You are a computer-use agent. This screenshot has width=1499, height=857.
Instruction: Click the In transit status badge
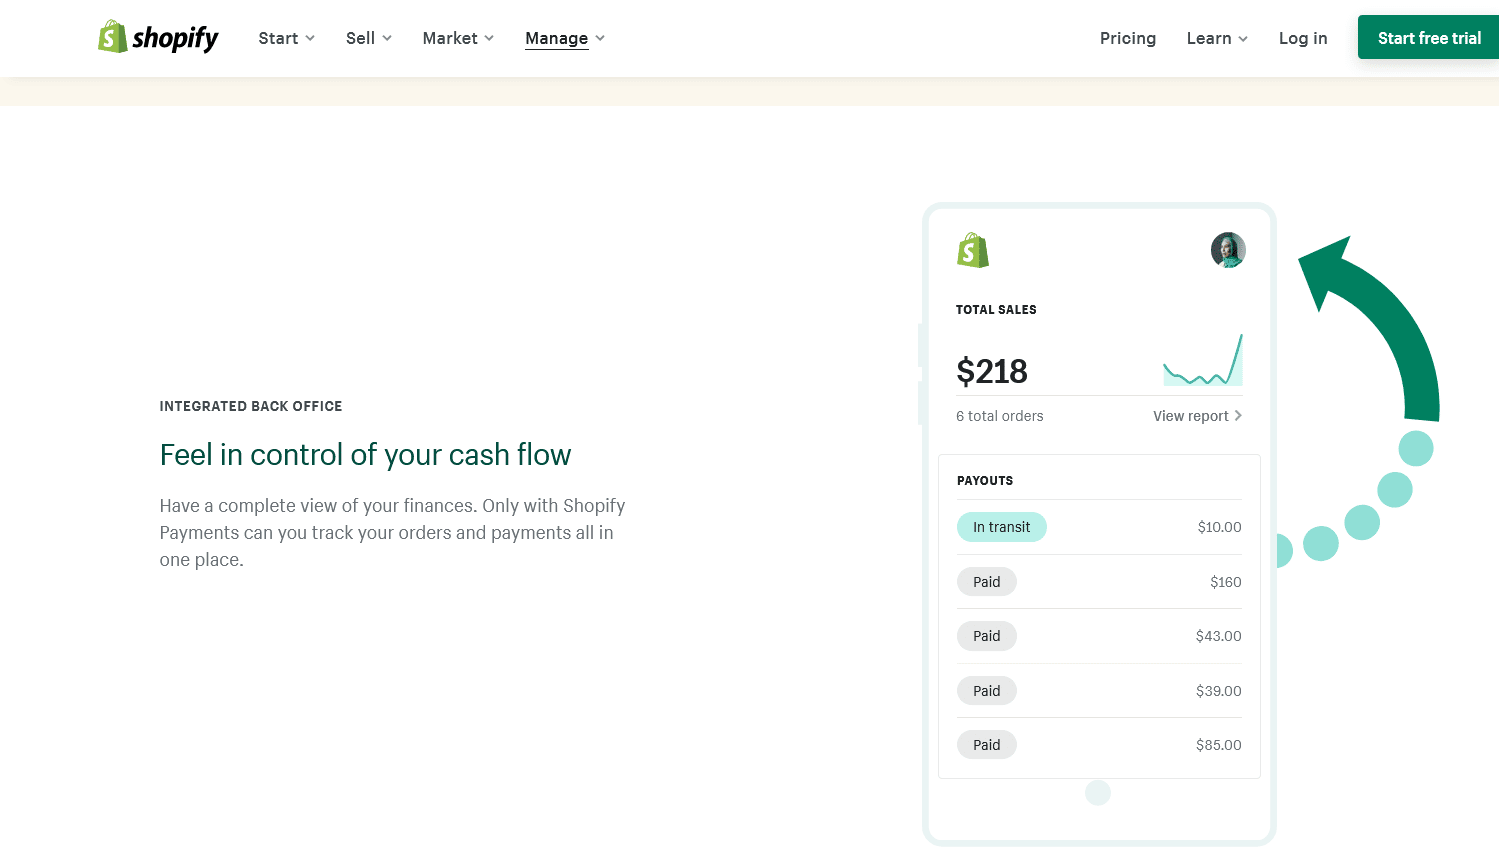point(1001,527)
